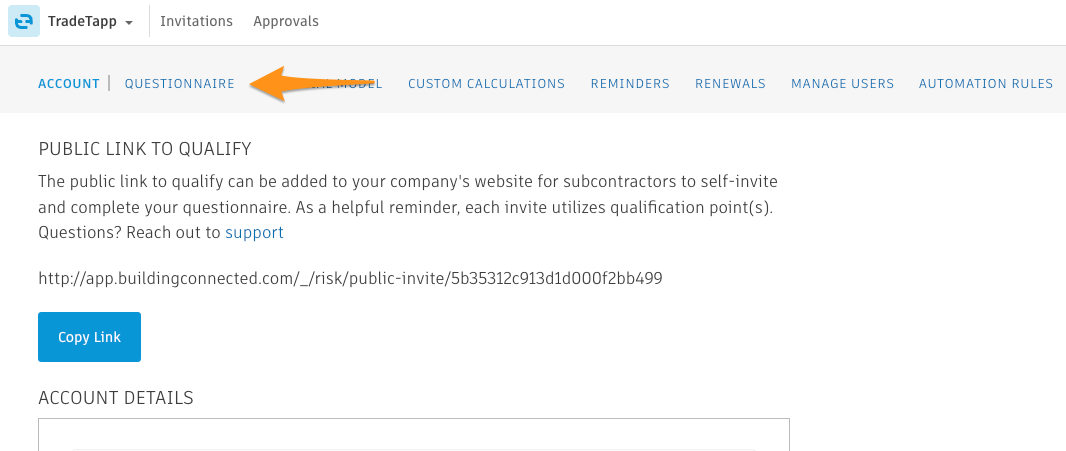Image resolution: width=1066 pixels, height=451 pixels.
Task: Switch to the QUESTIONNAIRE tab
Action: pos(179,84)
